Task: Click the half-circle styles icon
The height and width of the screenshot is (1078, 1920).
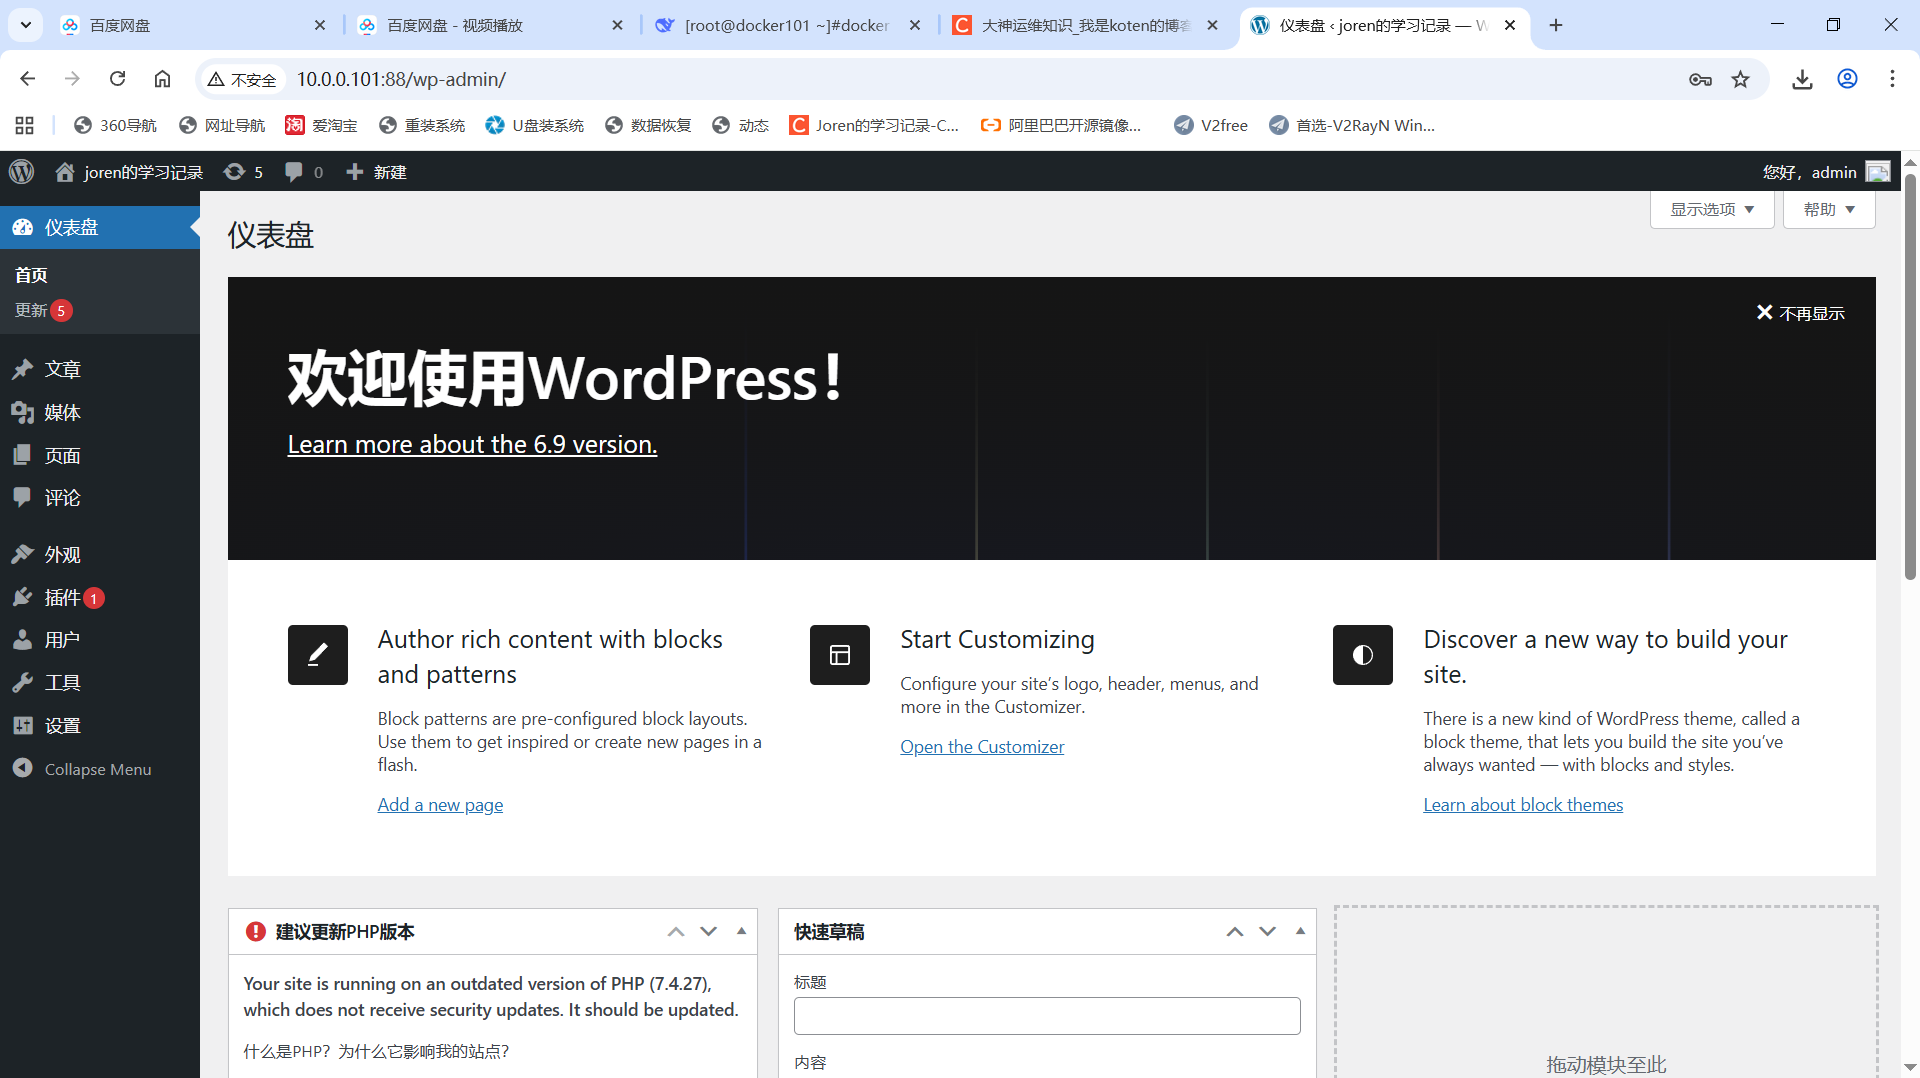Action: coord(1363,655)
